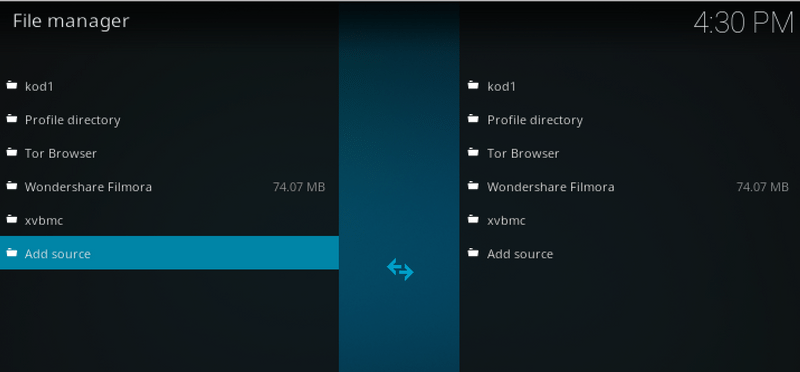Open xvbmc folder in the right pane
800x372 pixels.
pyautogui.click(x=630, y=220)
